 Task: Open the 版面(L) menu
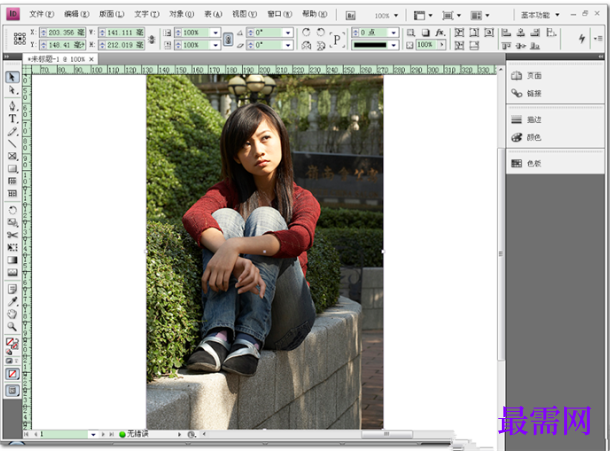pyautogui.click(x=111, y=14)
